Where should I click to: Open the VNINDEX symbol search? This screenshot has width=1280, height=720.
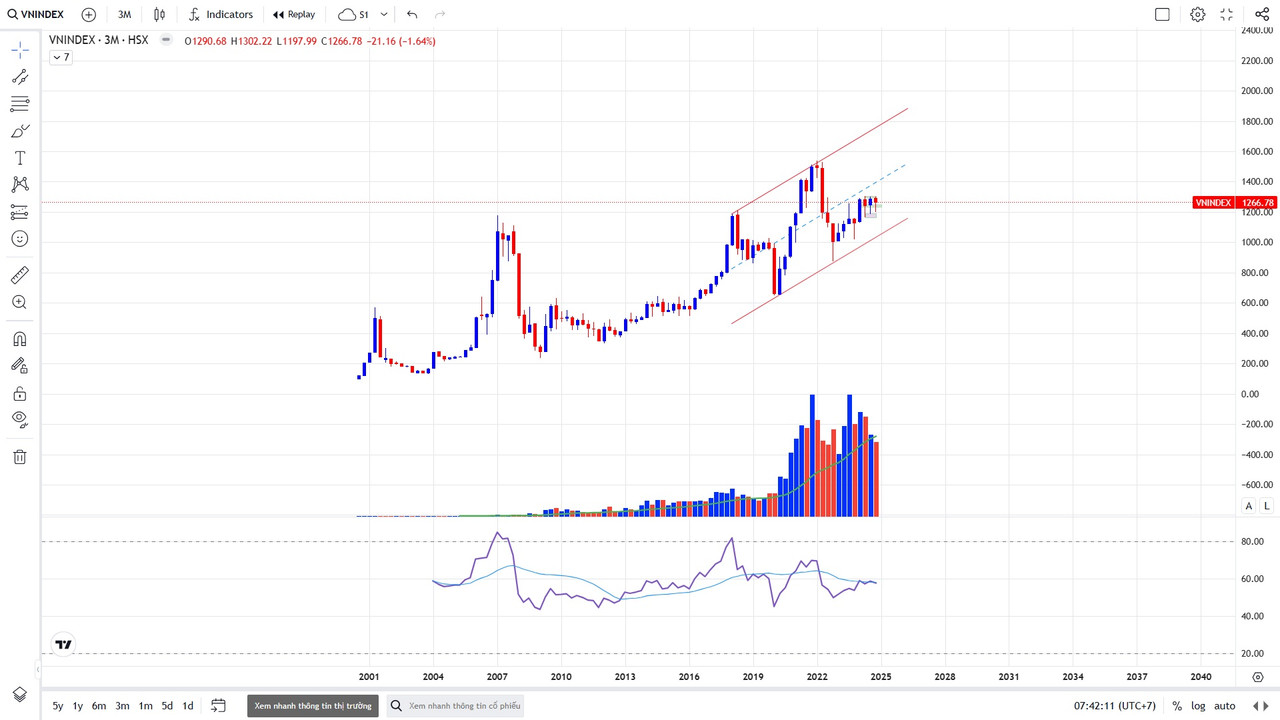click(x=37, y=14)
